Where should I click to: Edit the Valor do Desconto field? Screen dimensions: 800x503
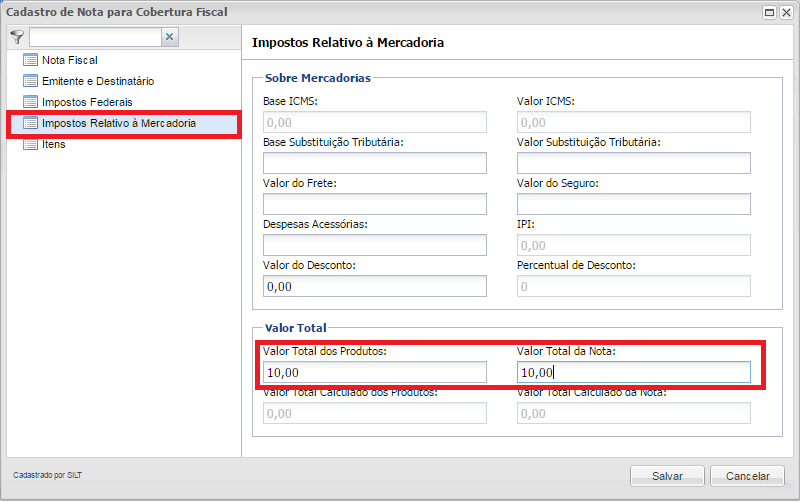[374, 286]
